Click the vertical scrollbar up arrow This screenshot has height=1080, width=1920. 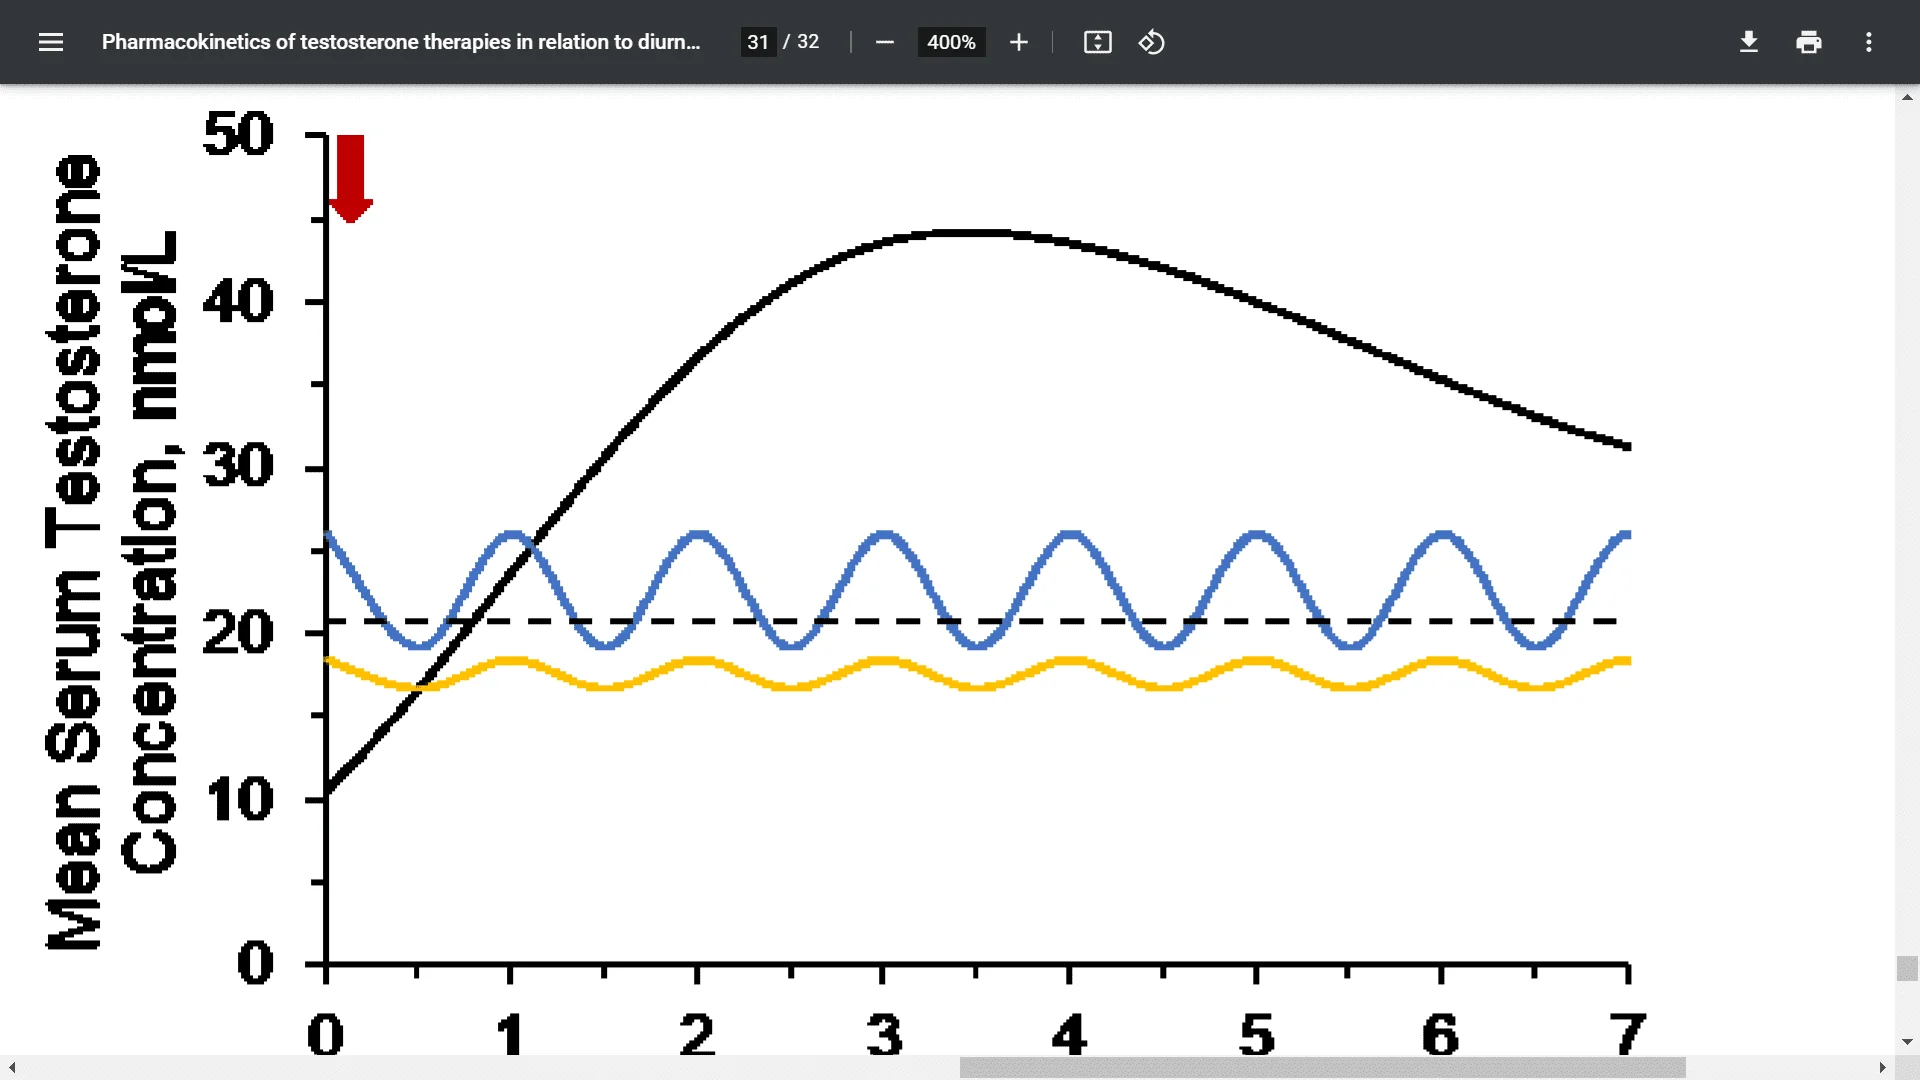point(1907,97)
